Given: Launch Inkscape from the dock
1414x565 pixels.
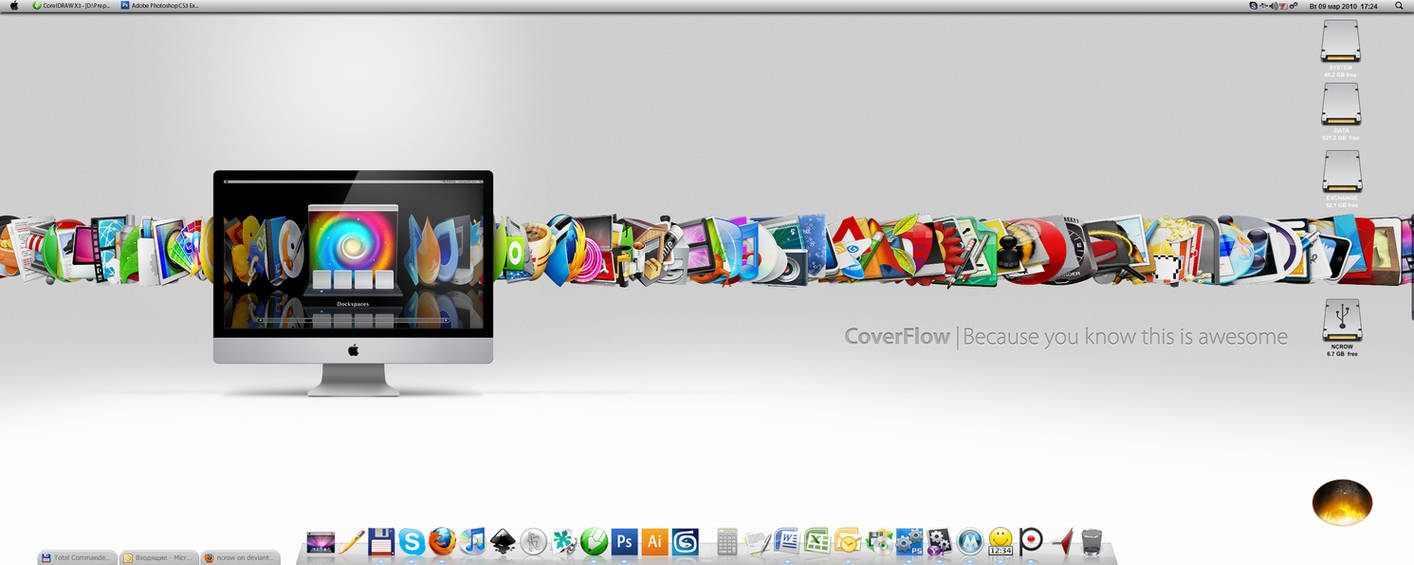Looking at the screenshot, I should 503,542.
